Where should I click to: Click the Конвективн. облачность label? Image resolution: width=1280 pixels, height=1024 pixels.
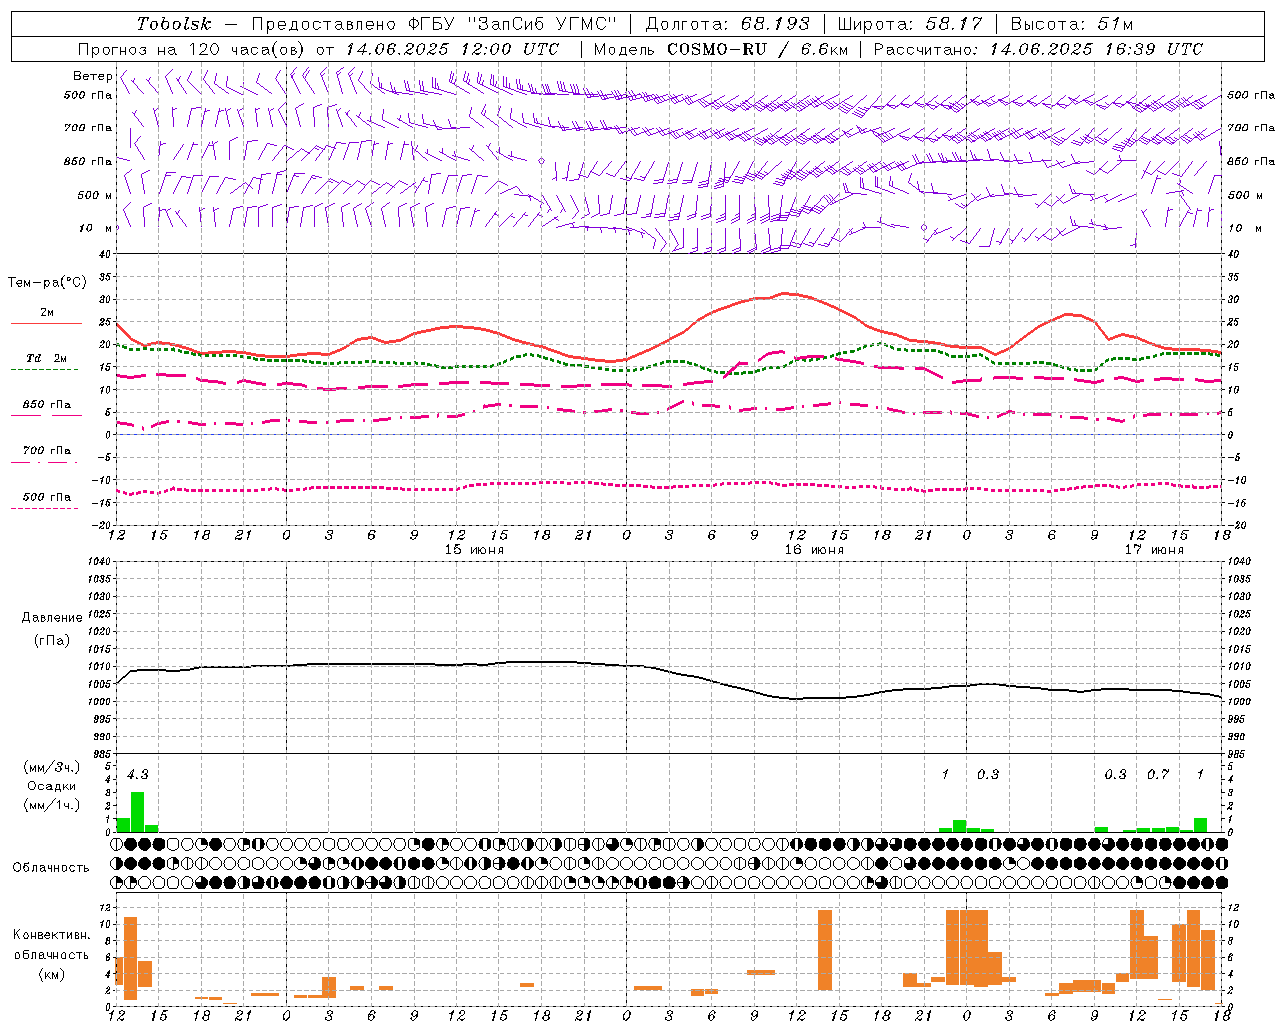point(51,945)
